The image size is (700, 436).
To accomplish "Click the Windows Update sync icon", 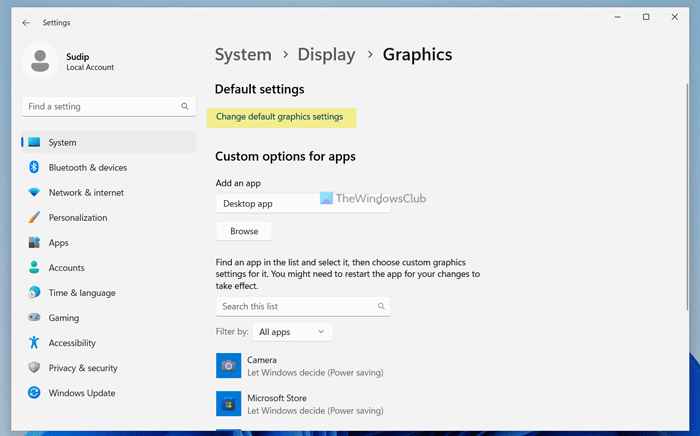I will [34, 393].
